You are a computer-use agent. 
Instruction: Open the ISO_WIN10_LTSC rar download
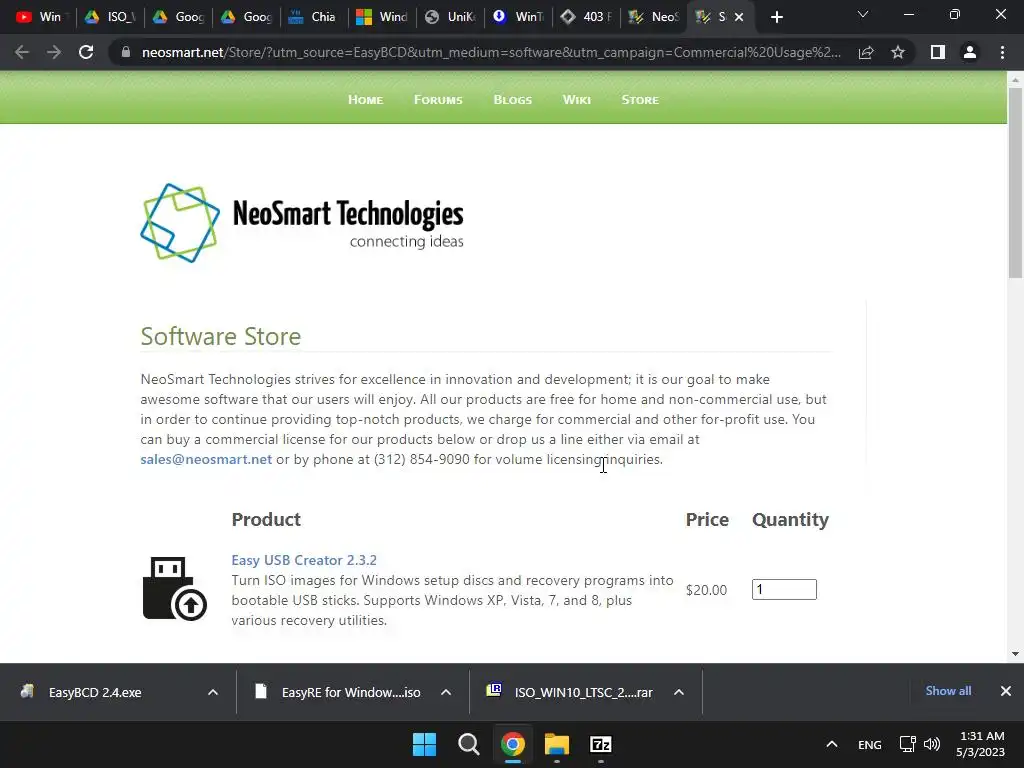pyautogui.click(x=570, y=692)
